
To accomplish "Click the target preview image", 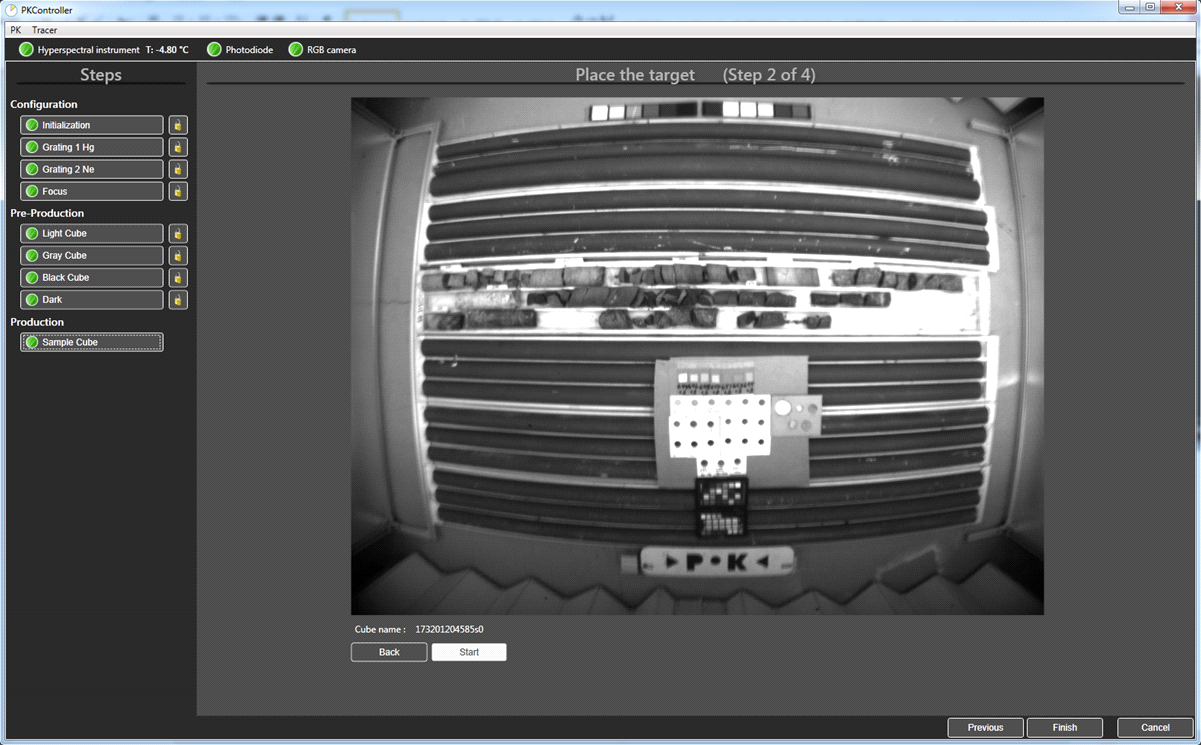I will (x=697, y=355).
